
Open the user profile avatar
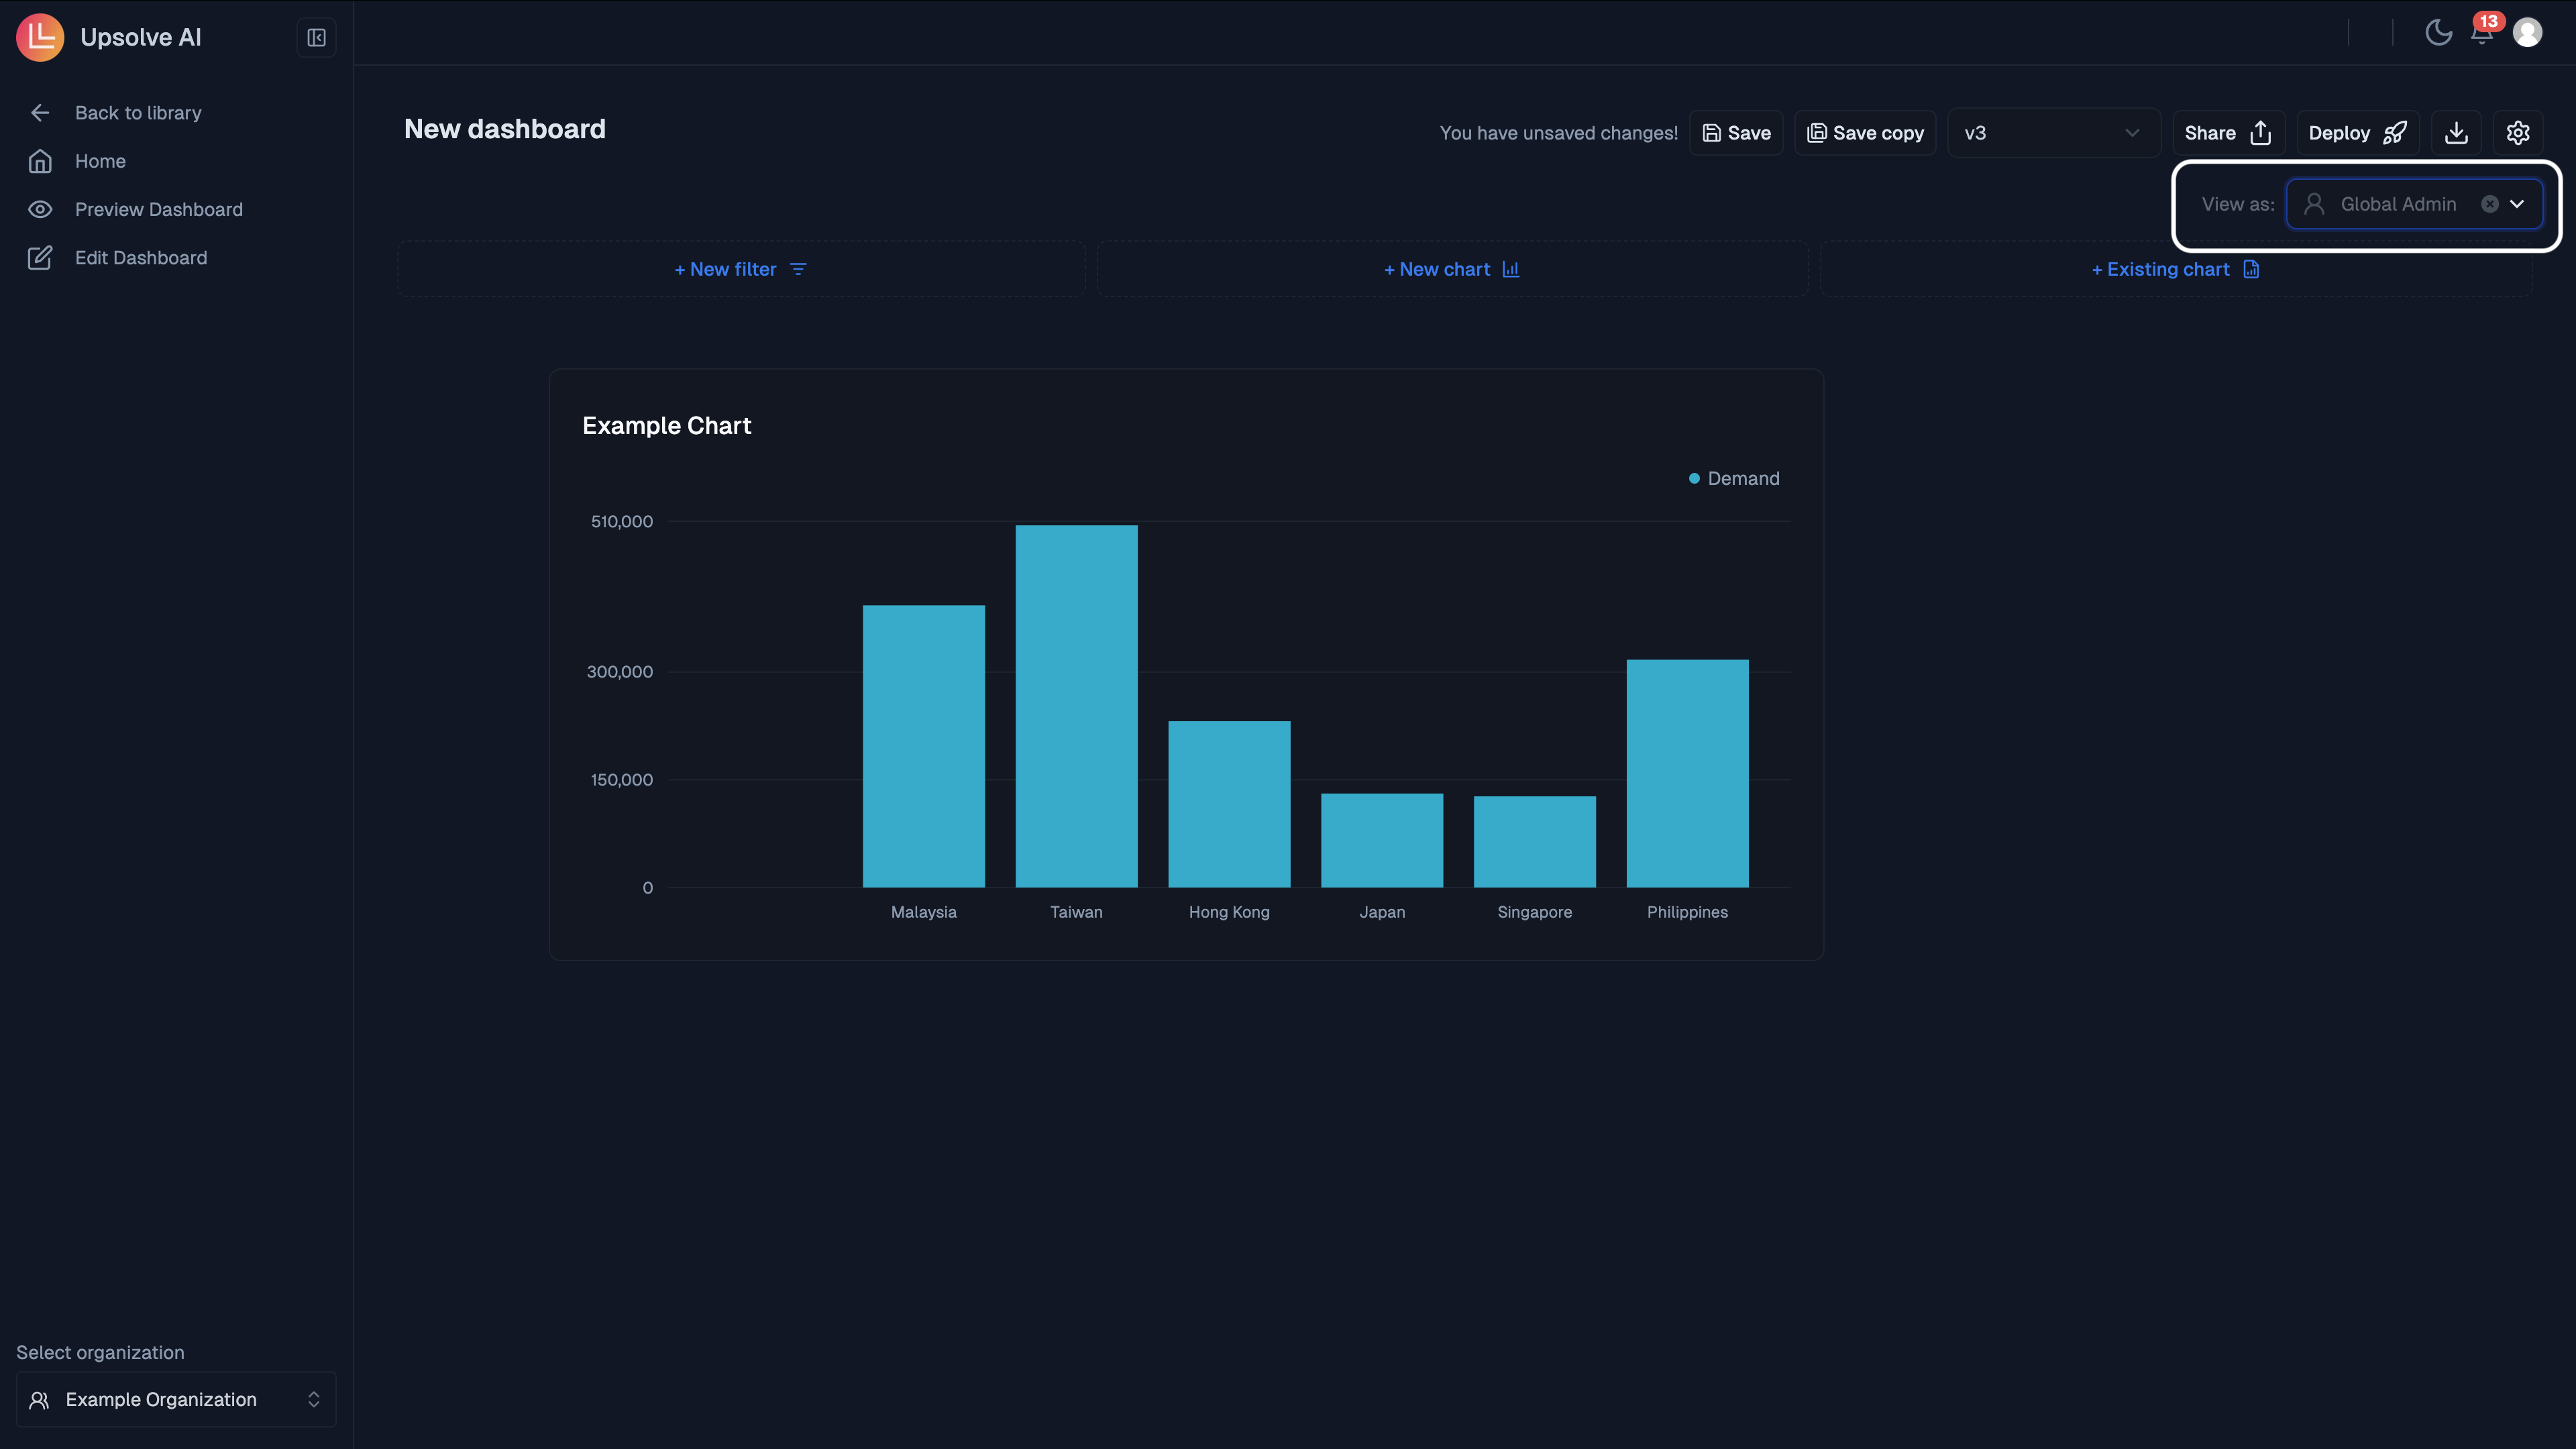tap(2527, 33)
